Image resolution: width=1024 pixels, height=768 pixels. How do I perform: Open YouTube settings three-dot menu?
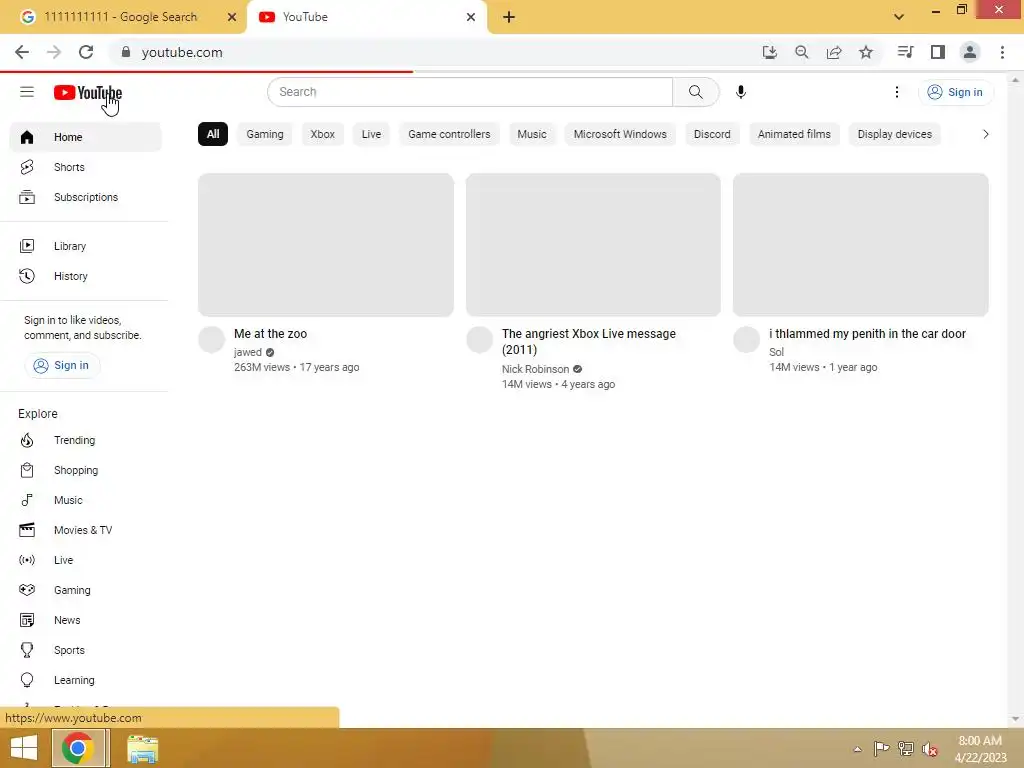(x=897, y=92)
